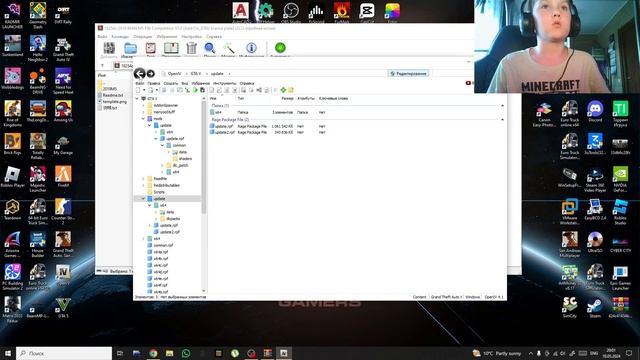Click the WinRAR Test archive icon
Viewport: 640px width, 360px height.
point(151,48)
